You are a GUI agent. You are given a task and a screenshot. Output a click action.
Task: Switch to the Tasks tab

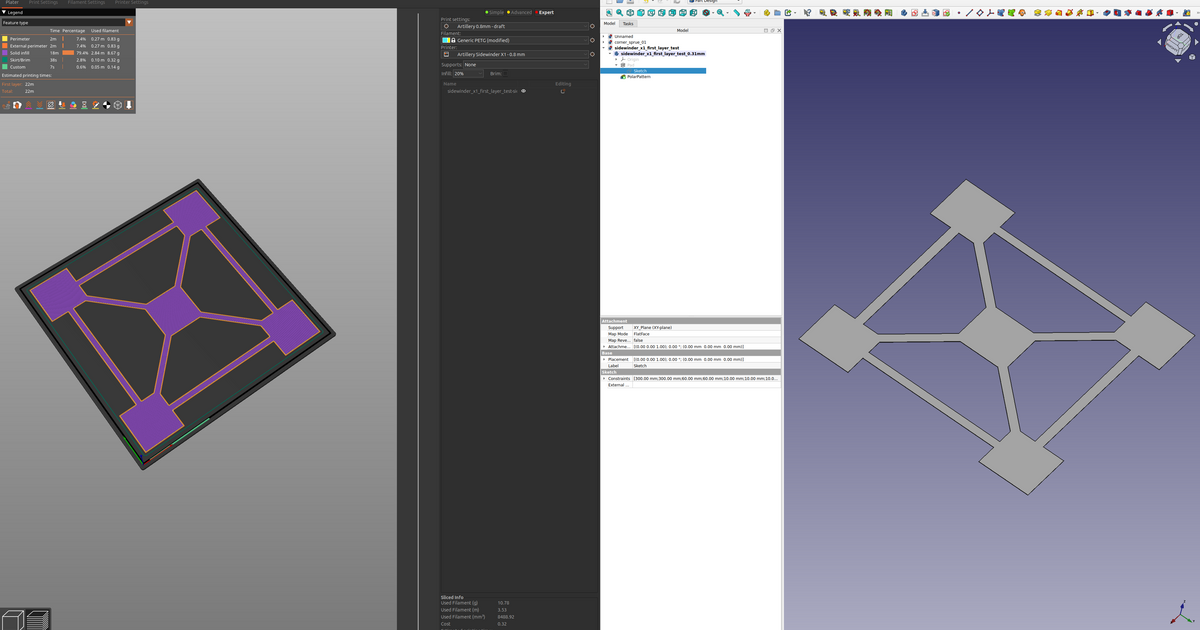(x=627, y=23)
